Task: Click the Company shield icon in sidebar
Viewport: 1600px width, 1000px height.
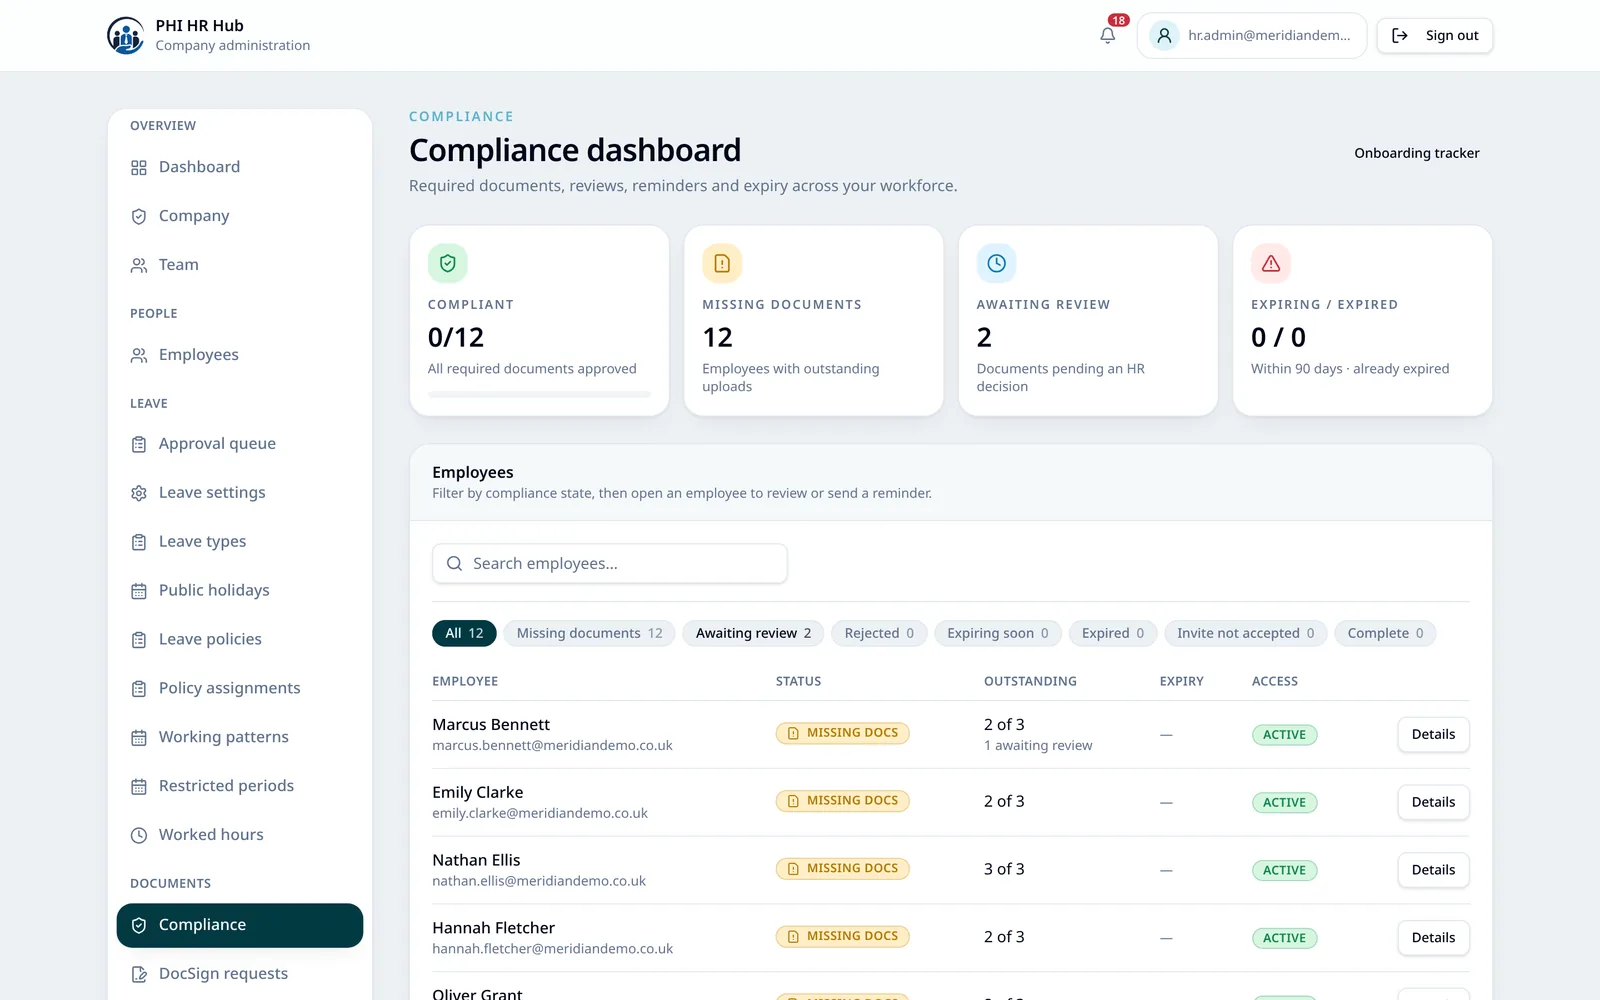Action: point(139,217)
